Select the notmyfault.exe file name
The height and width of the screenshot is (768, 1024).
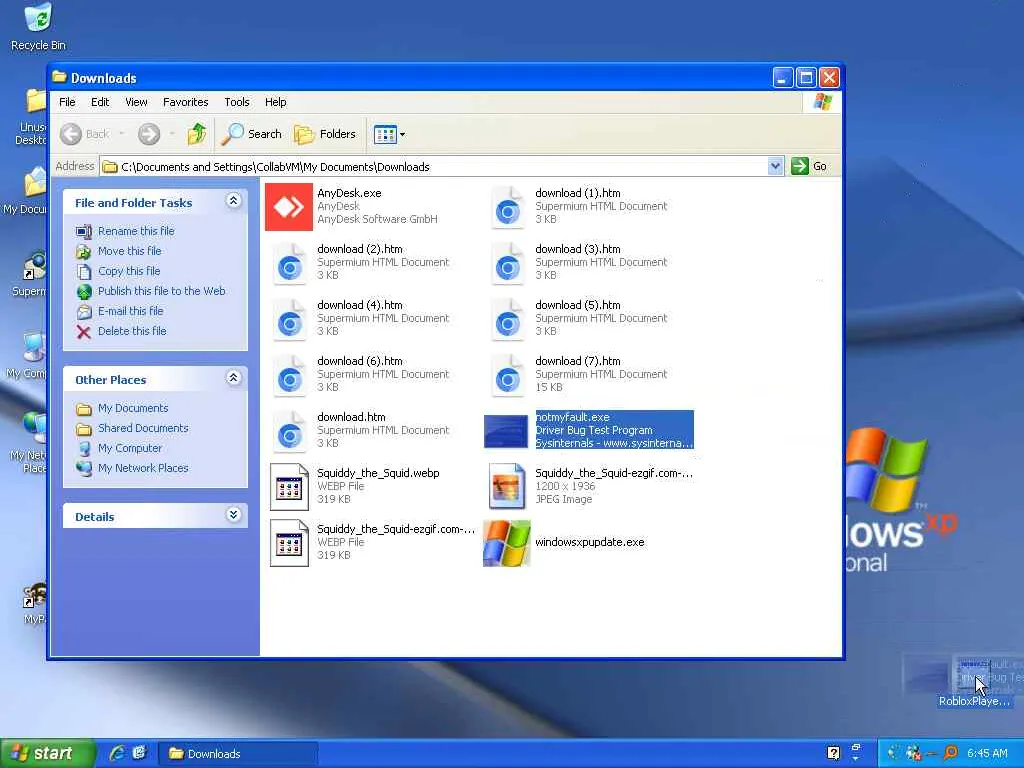tap(573, 417)
